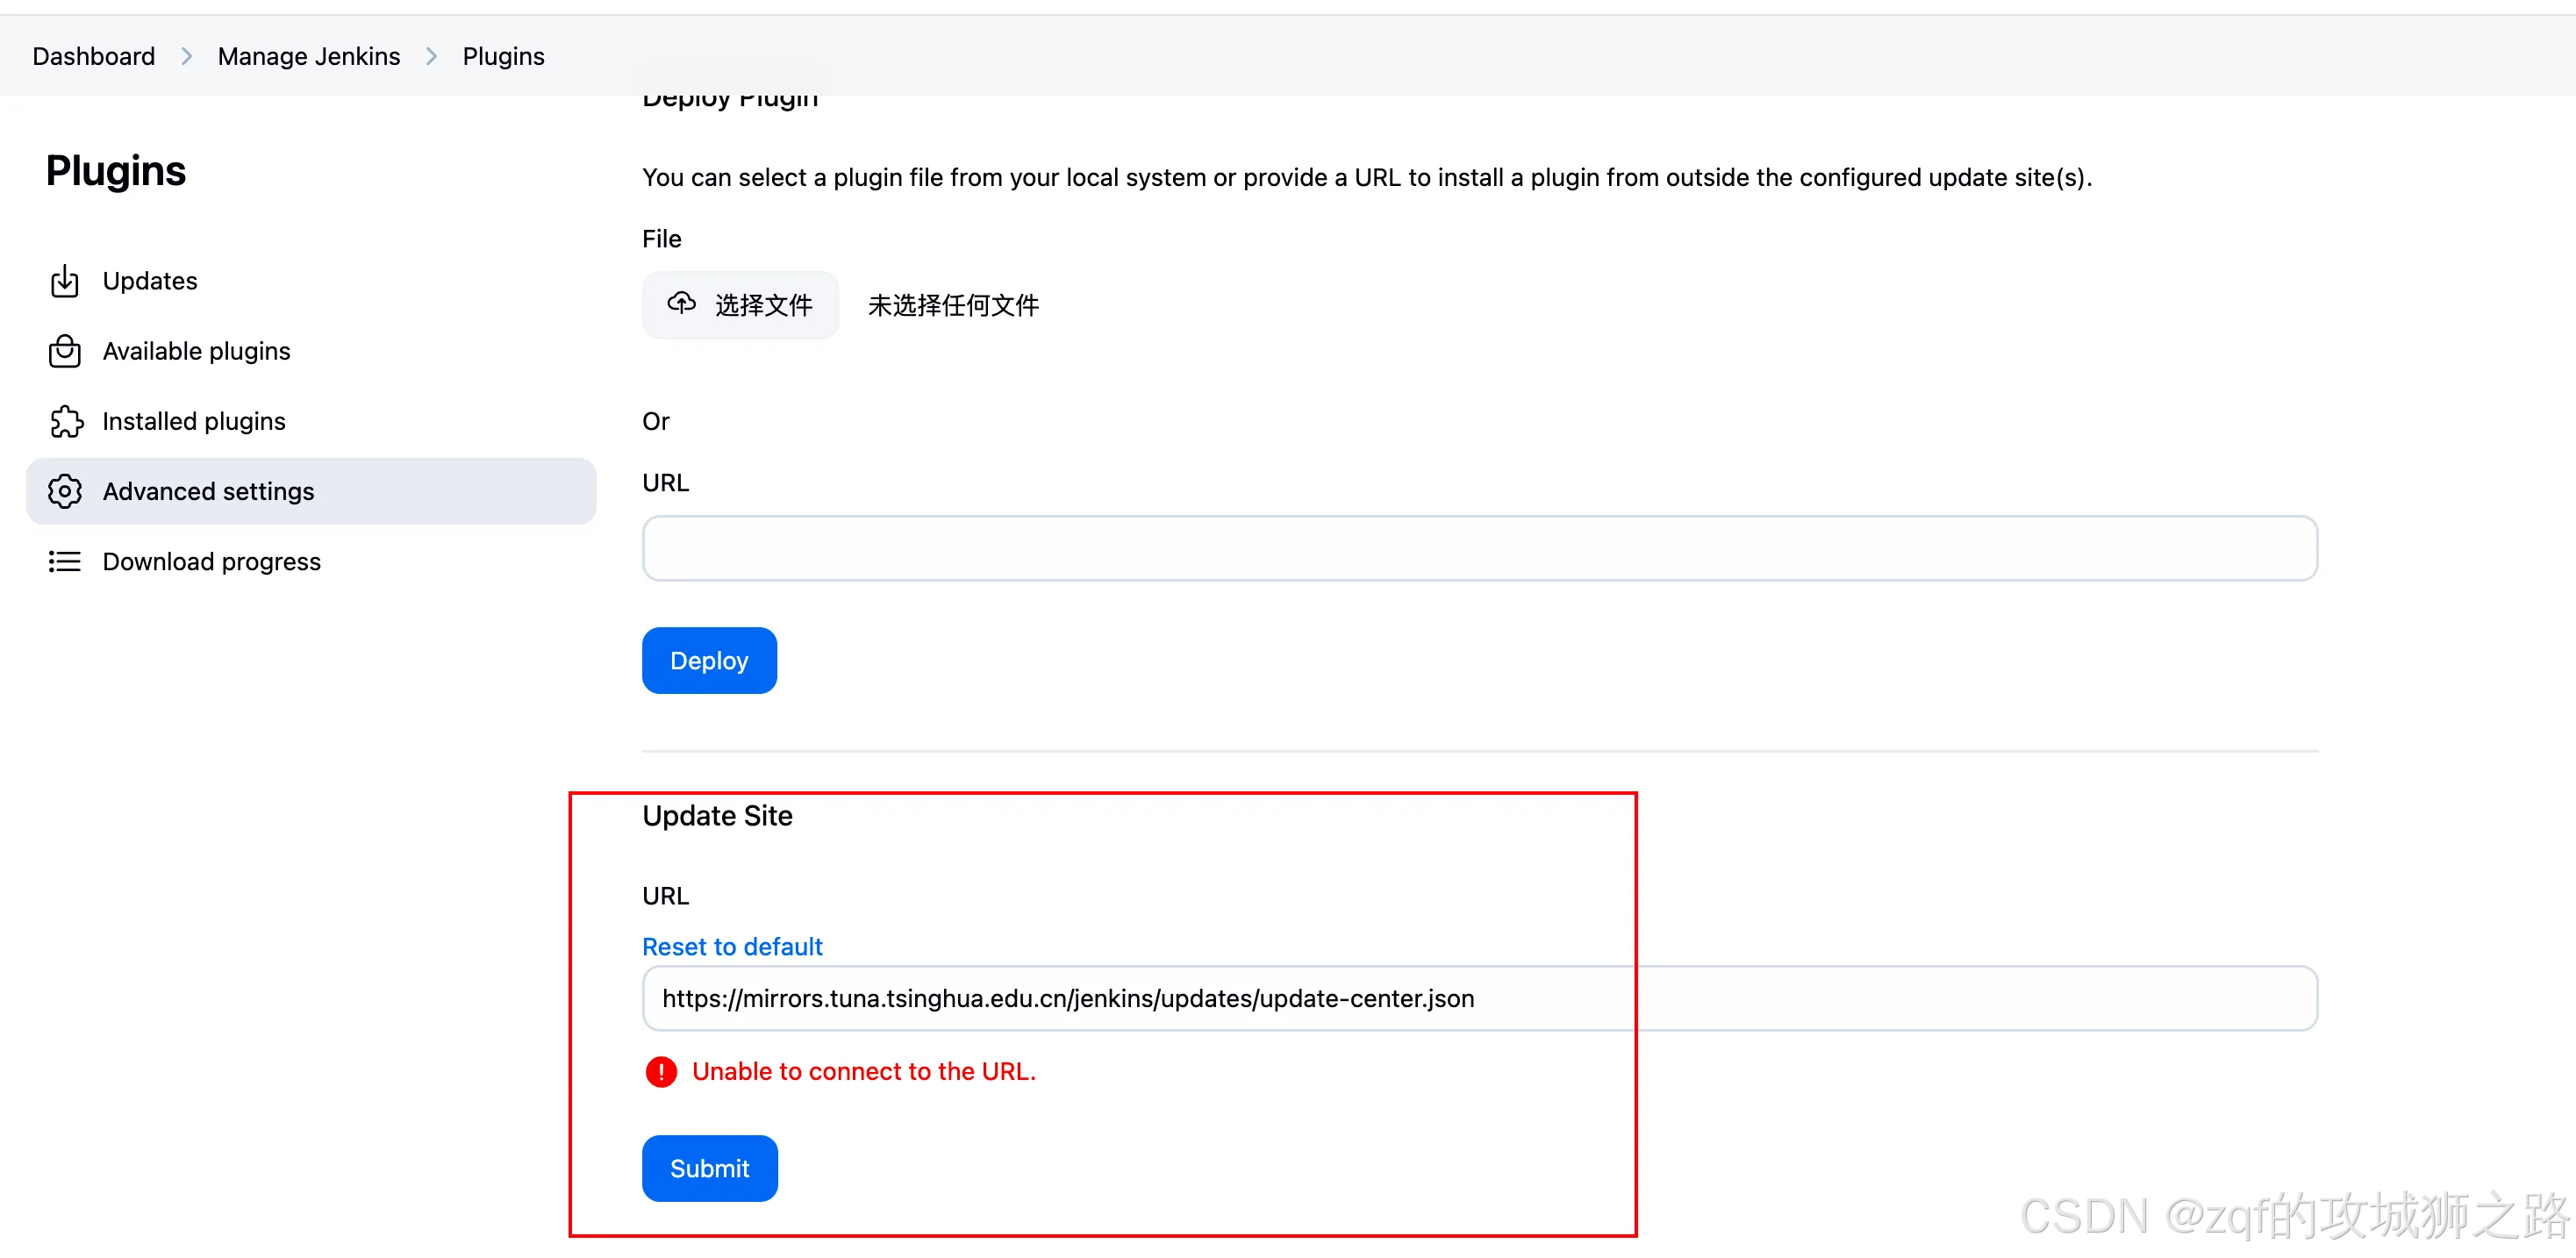Click the Updates download icon
Viewport: 2576px width, 1258px height.
coord(64,281)
